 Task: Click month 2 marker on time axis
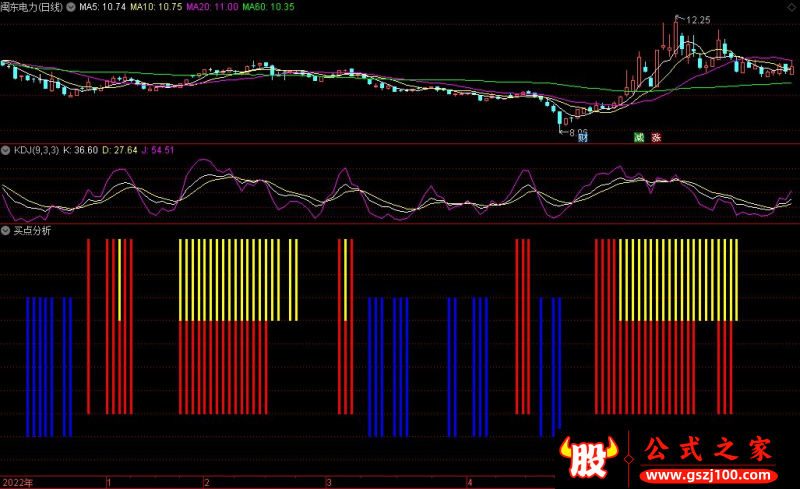206,482
